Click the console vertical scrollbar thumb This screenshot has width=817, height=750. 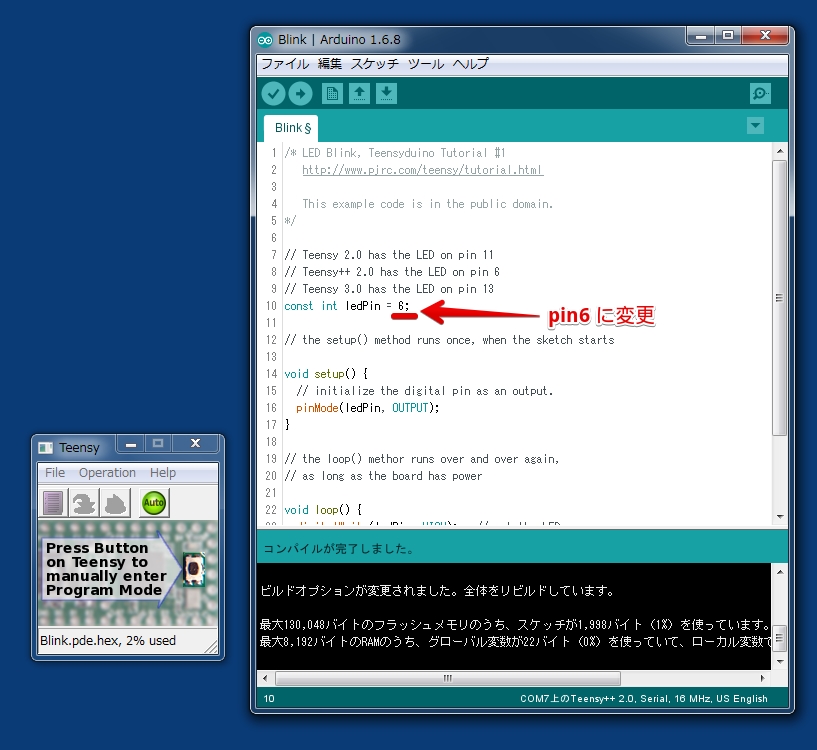click(x=779, y=638)
